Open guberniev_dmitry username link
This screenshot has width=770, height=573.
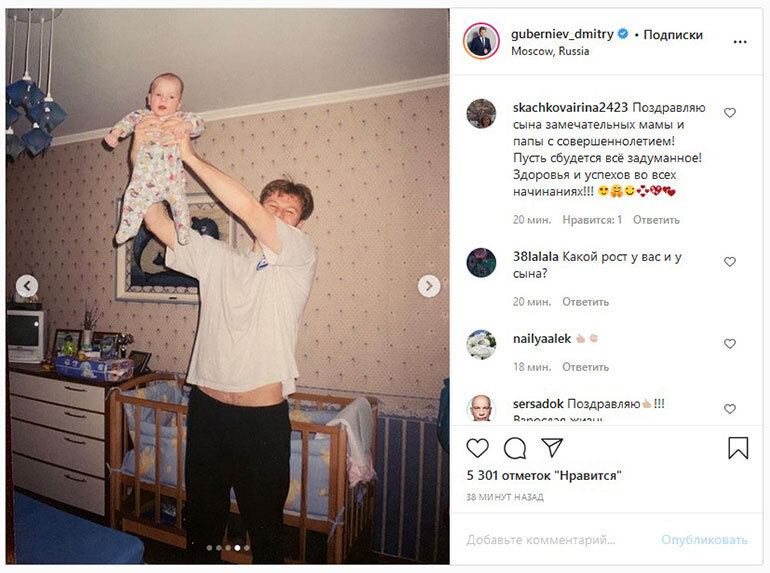[x=562, y=34]
